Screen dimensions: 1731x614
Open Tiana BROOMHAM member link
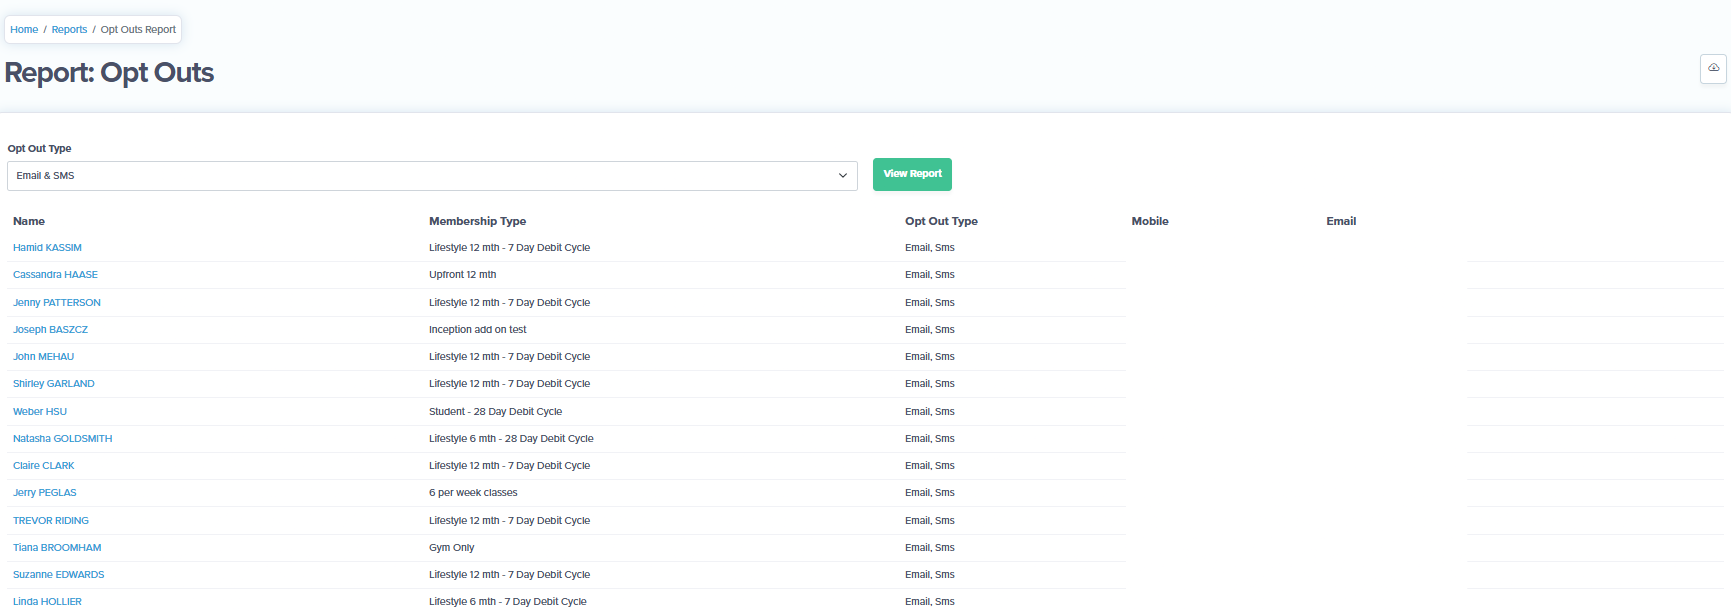[x=57, y=548]
